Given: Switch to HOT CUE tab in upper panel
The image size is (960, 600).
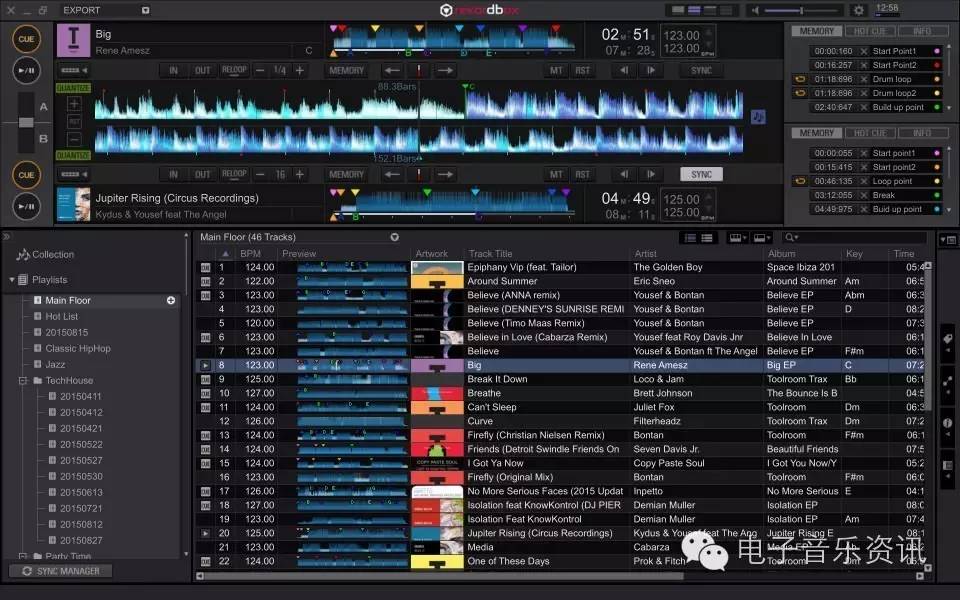Looking at the screenshot, I should pos(869,31).
